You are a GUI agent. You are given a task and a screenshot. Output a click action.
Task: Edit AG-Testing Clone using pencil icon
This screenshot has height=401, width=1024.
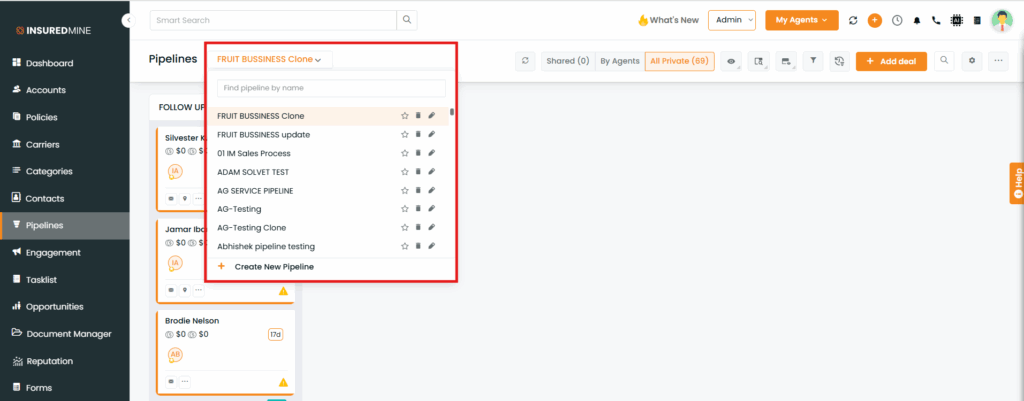click(431, 228)
